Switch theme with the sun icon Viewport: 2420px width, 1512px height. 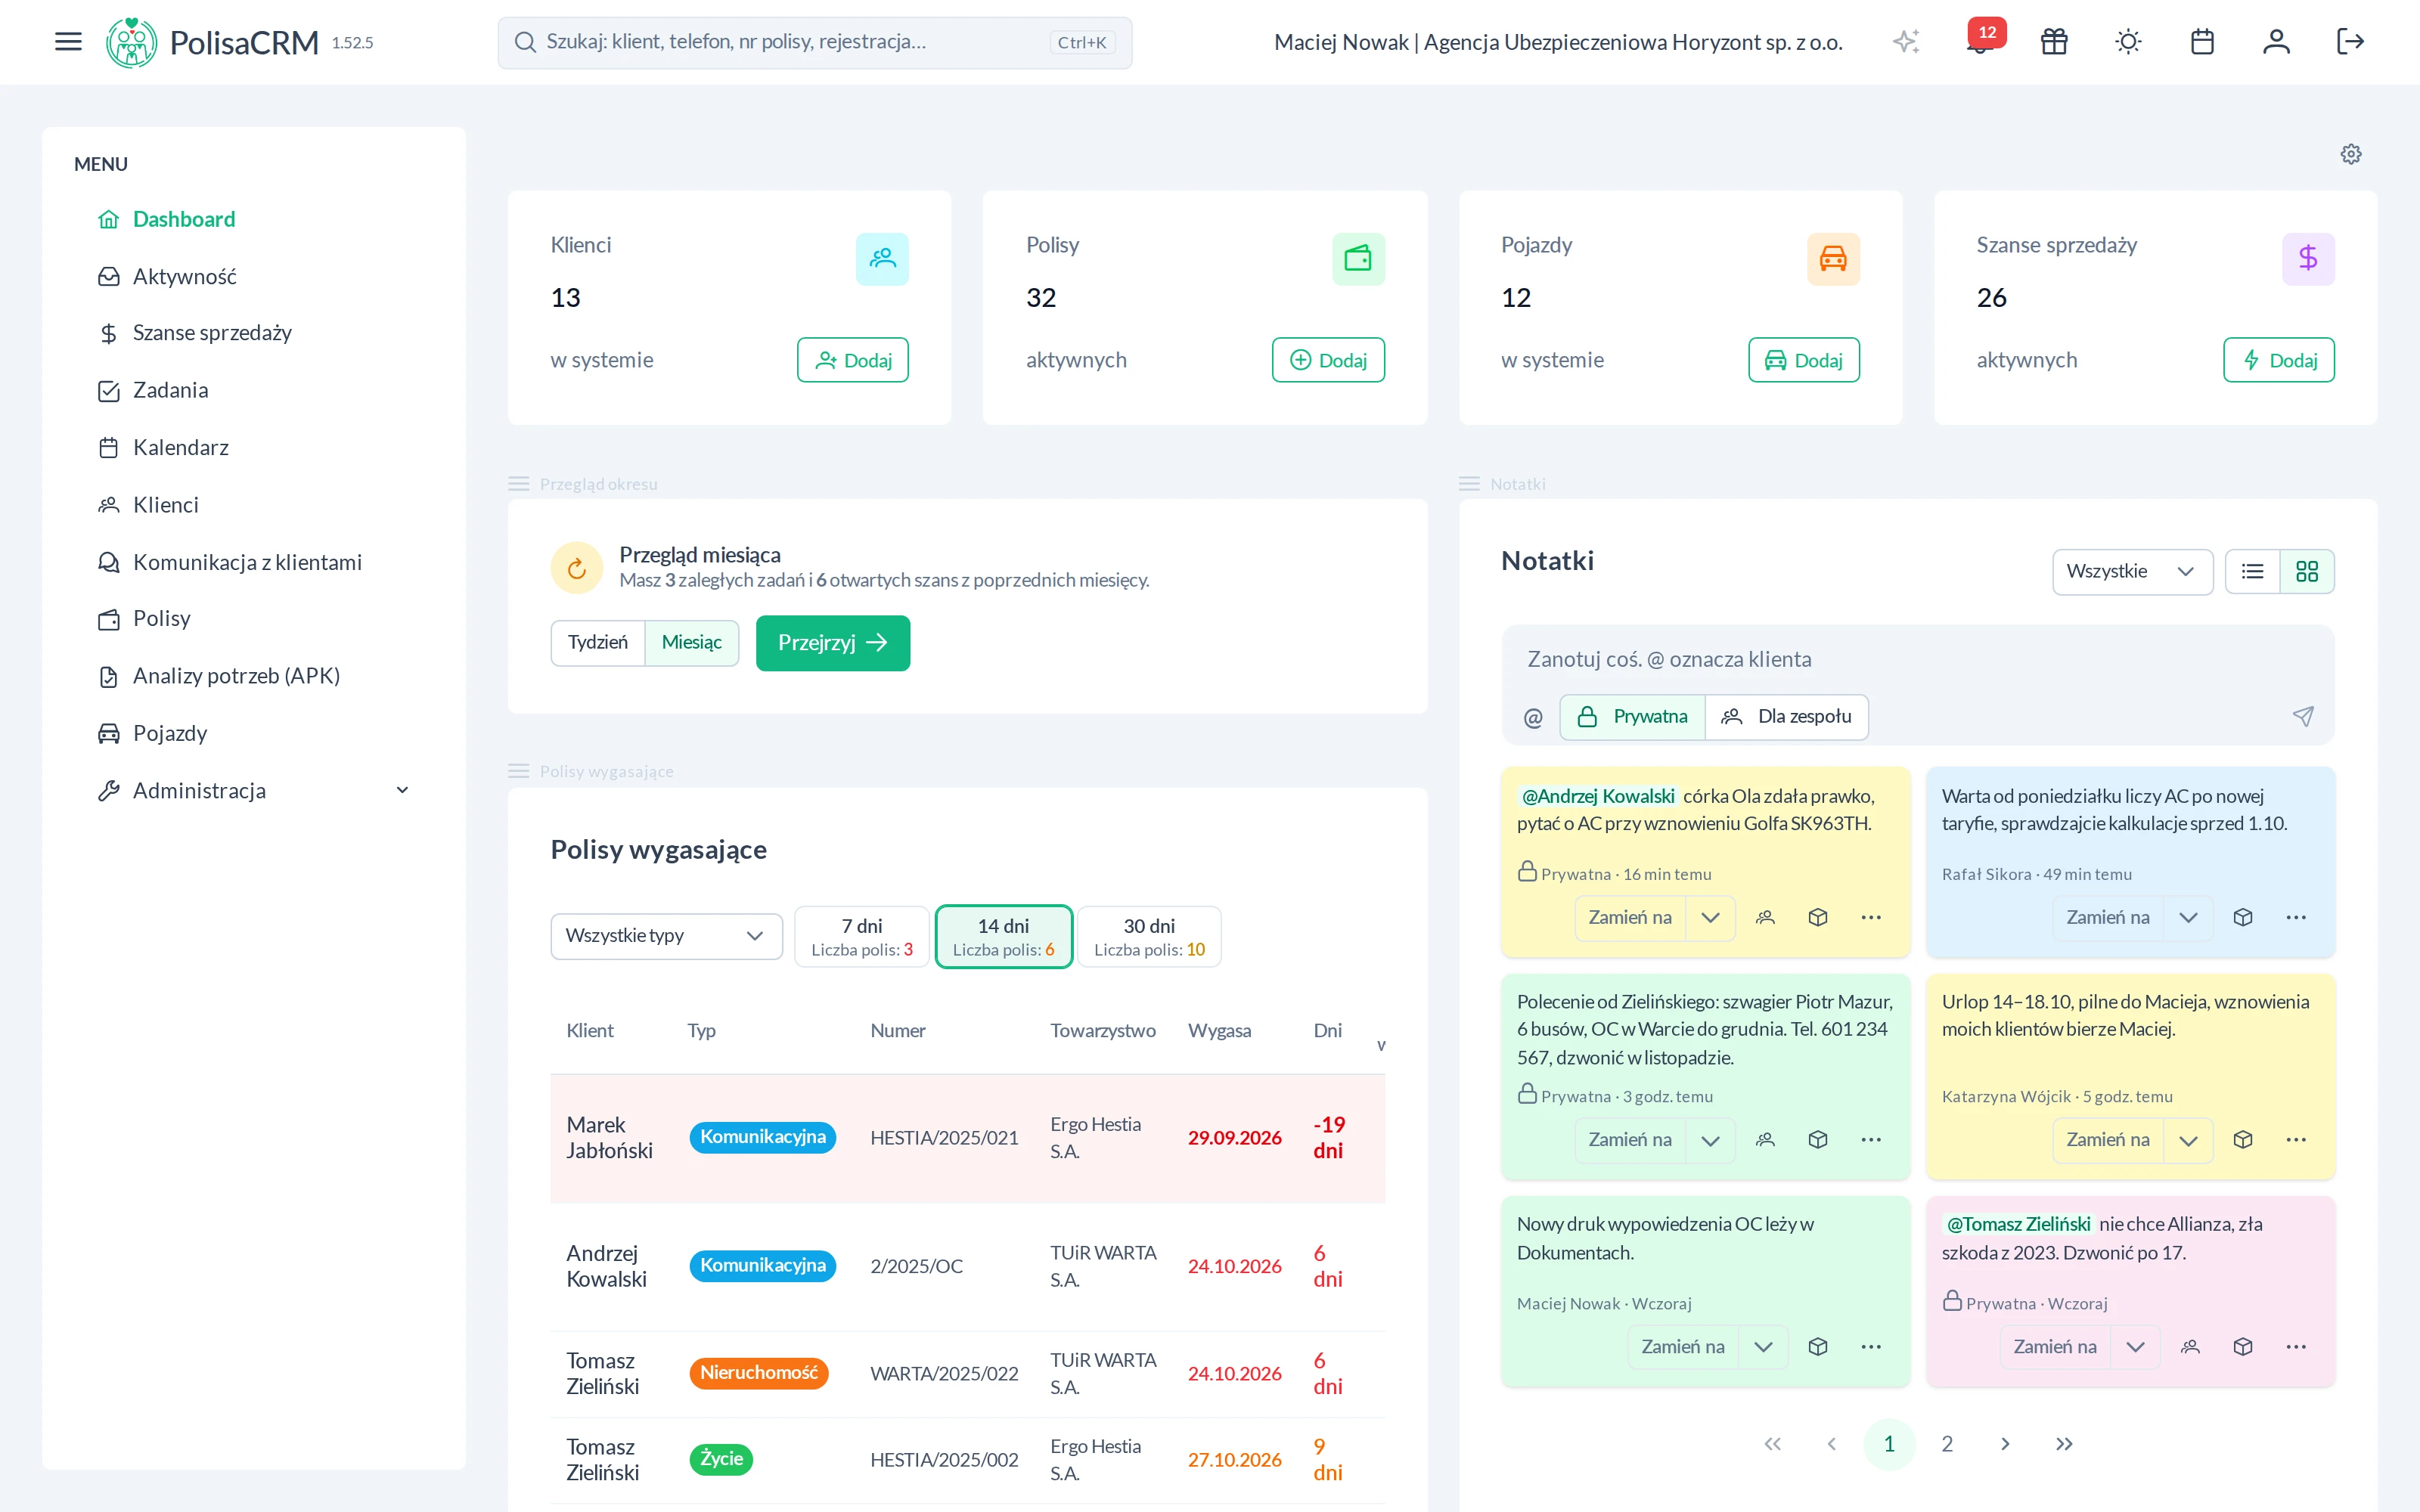[x=2128, y=41]
